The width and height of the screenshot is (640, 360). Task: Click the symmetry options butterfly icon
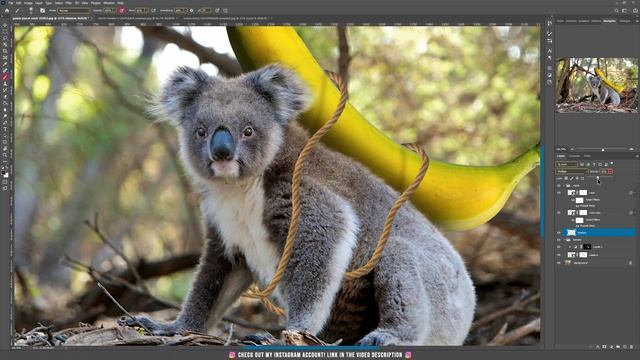click(x=225, y=10)
